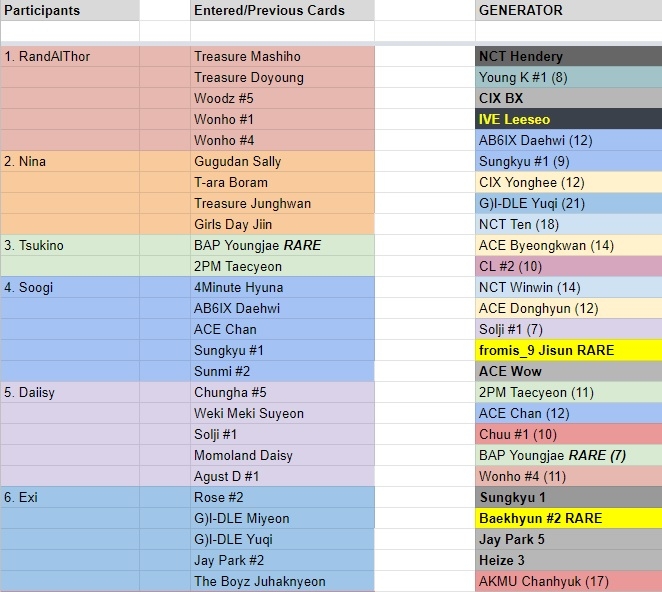
Task: Select the '5. Daiisy' participant cell
Action: (70, 392)
